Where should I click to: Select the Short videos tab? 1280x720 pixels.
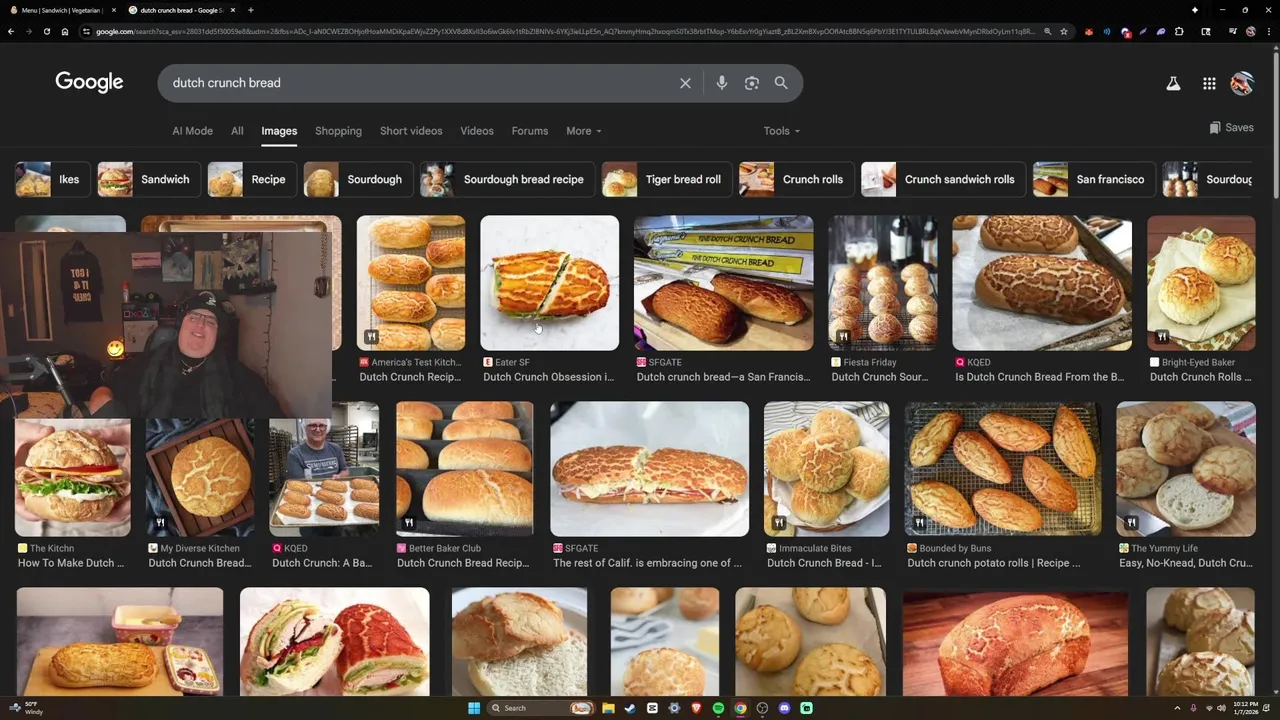click(411, 131)
